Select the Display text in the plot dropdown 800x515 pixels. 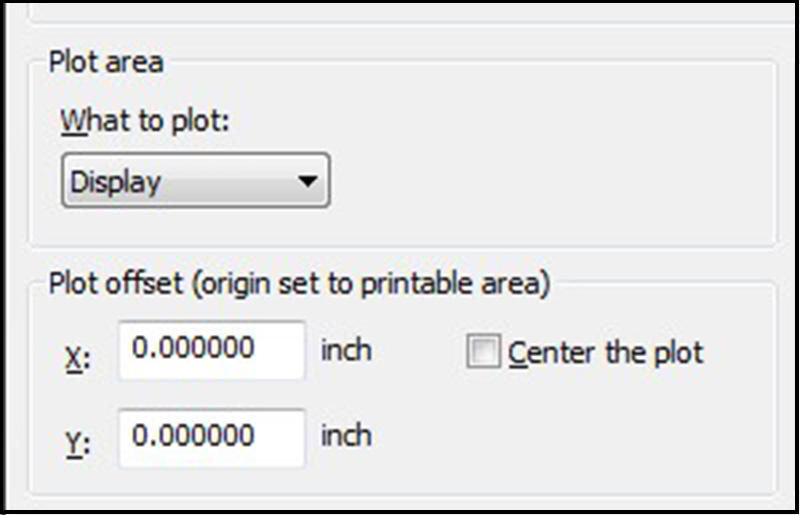[116, 182]
